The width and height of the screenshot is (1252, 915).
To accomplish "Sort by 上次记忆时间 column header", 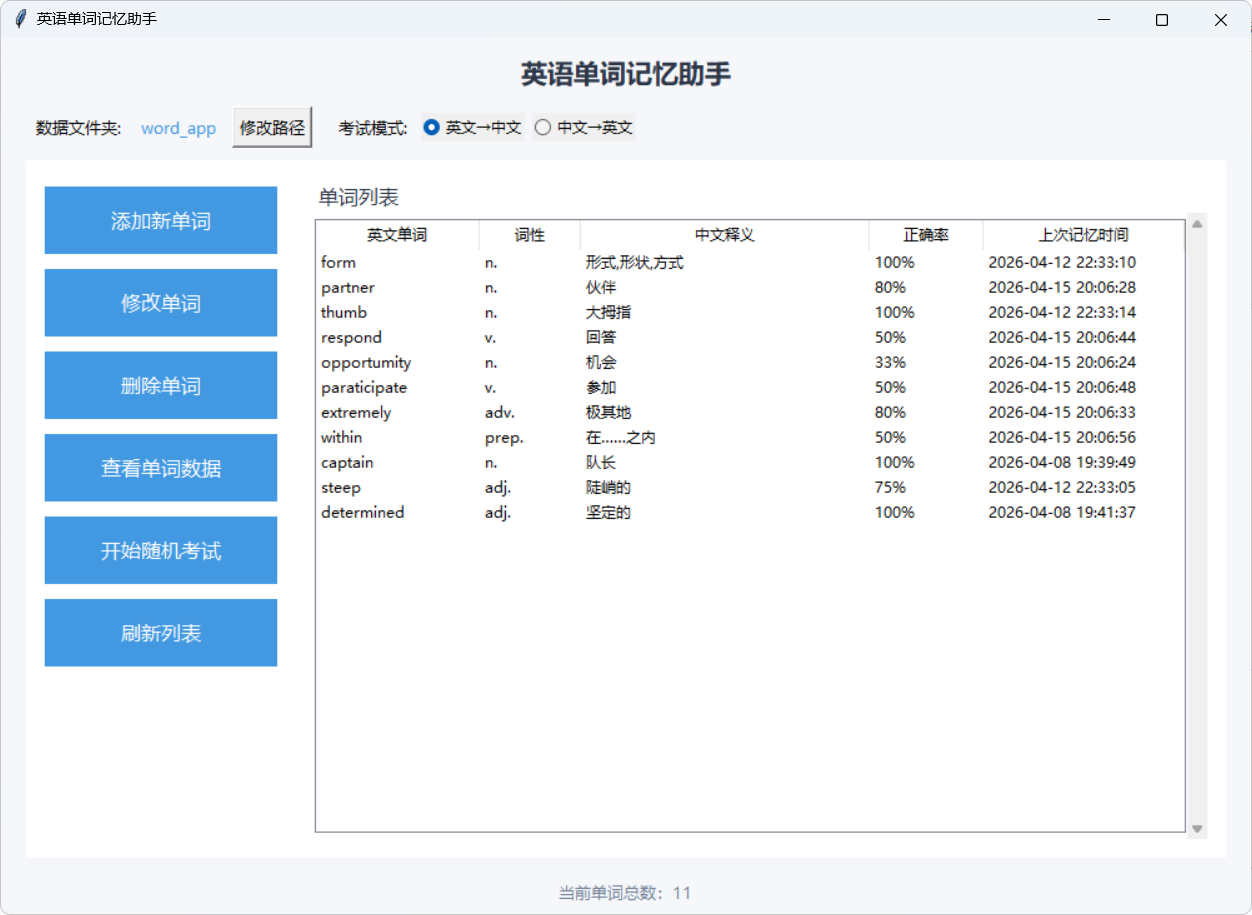I will [1084, 235].
